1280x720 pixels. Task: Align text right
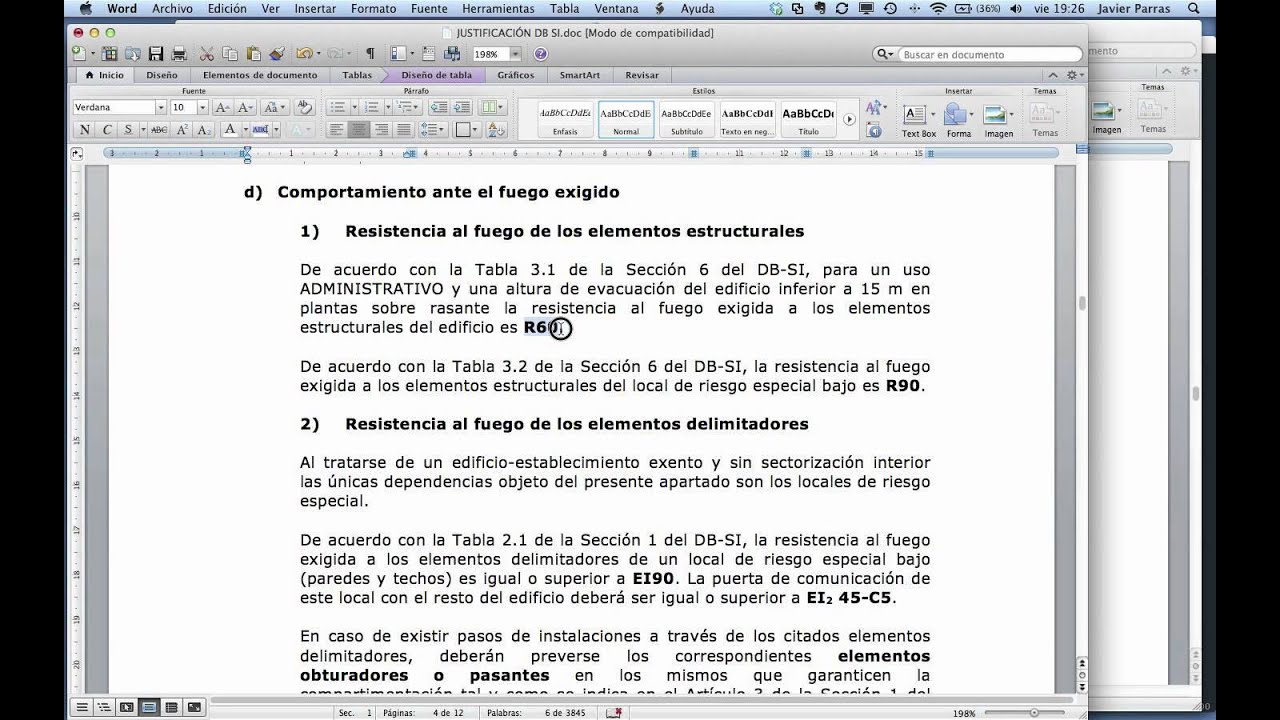pyautogui.click(x=381, y=130)
